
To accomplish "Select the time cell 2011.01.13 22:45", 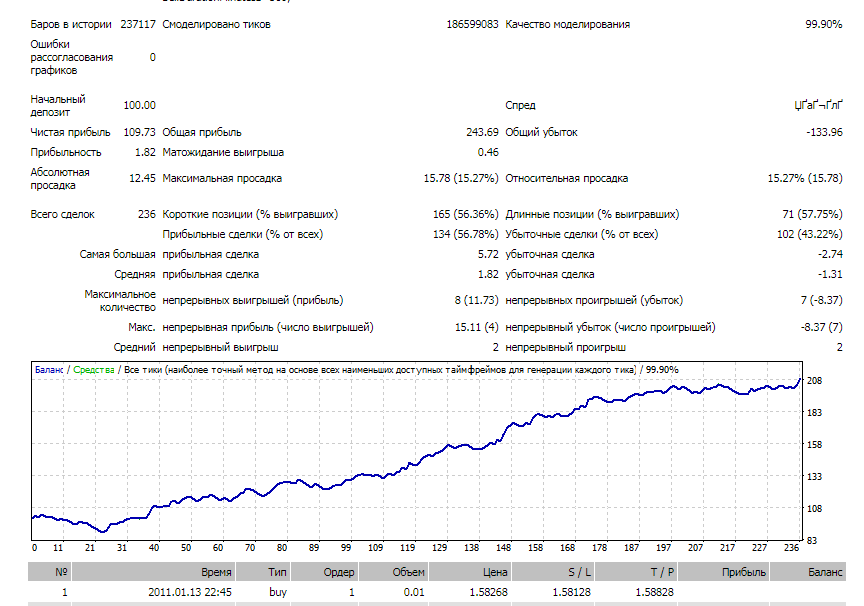I will (x=190, y=592).
